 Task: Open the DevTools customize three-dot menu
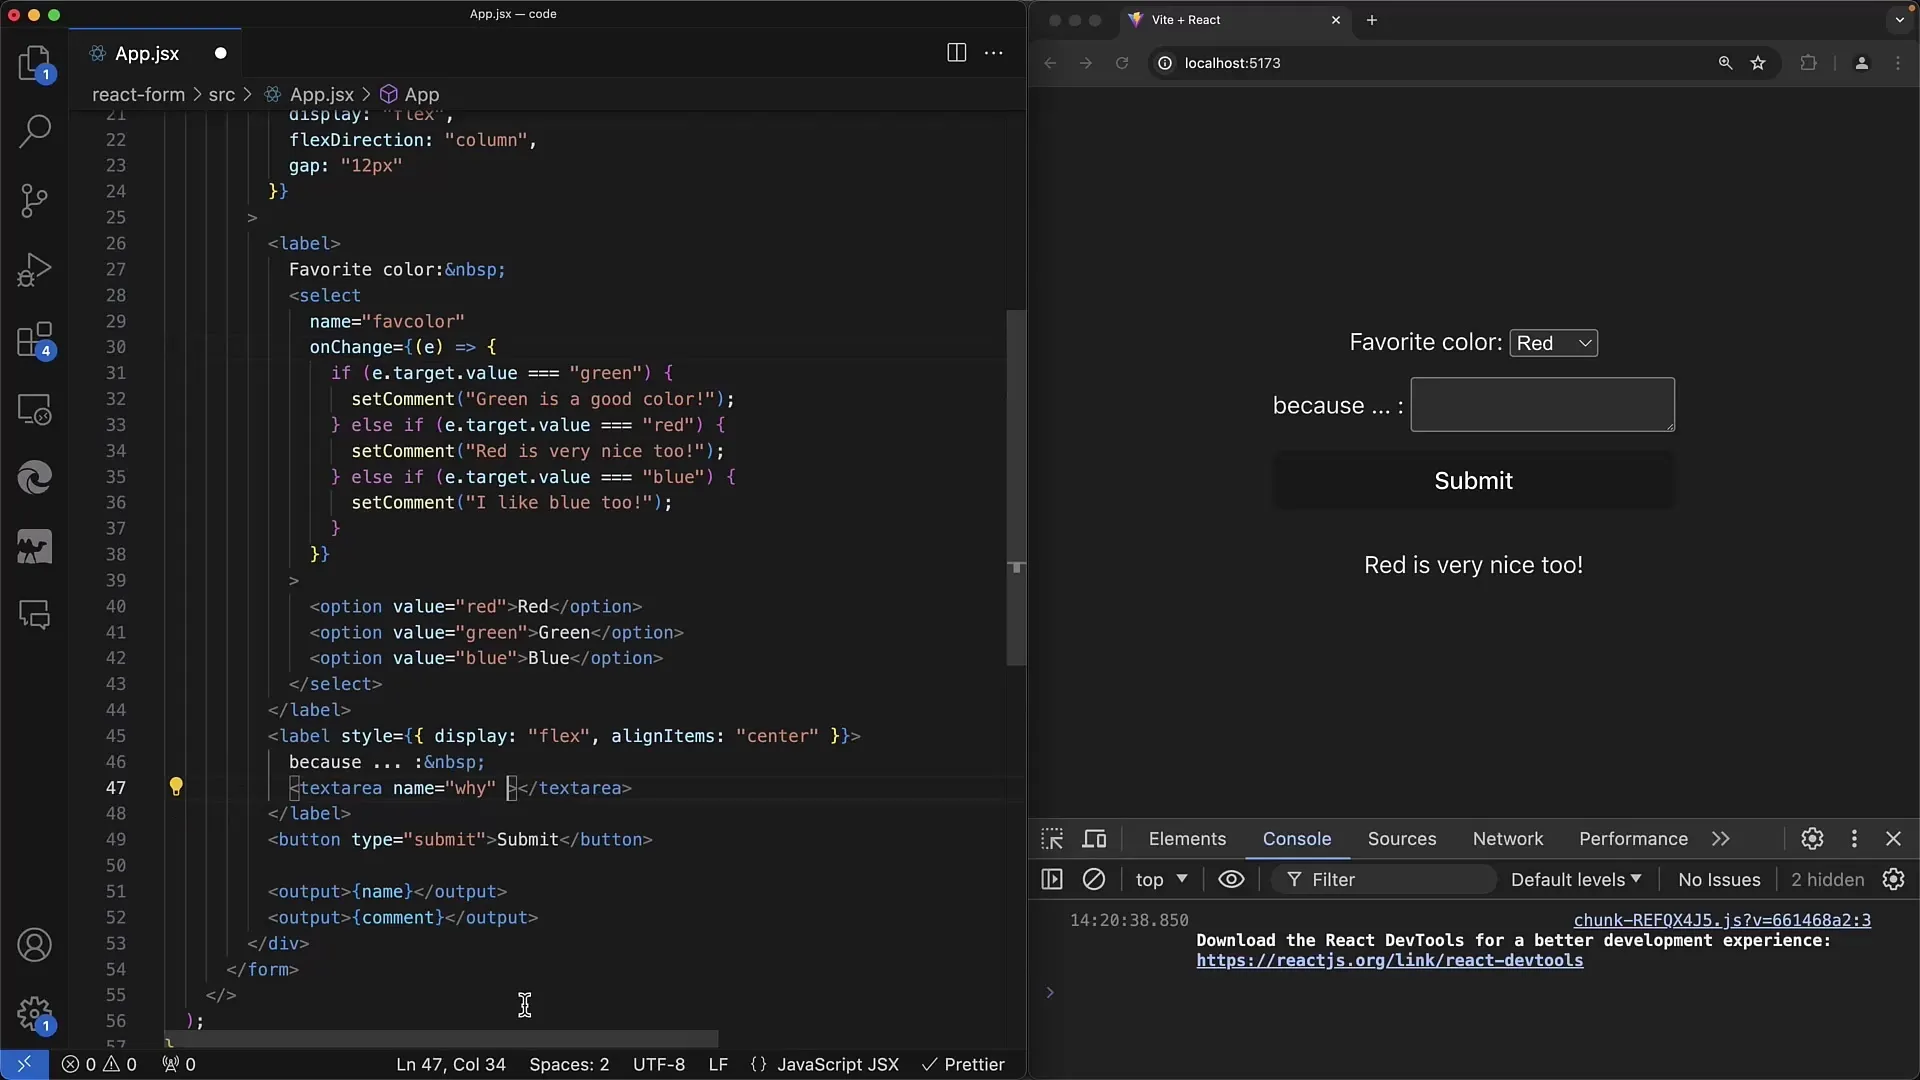1854,839
